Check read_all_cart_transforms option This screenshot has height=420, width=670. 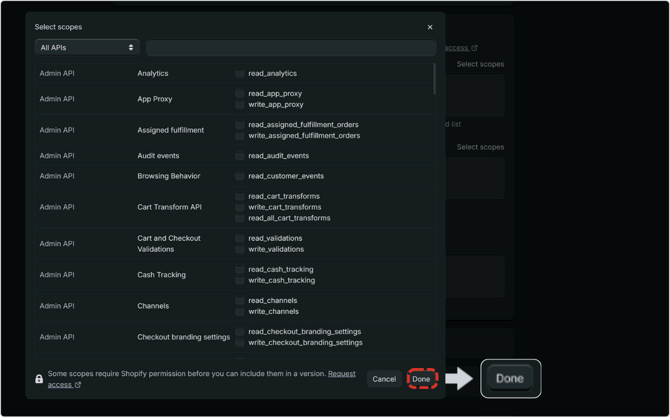pyautogui.click(x=240, y=218)
